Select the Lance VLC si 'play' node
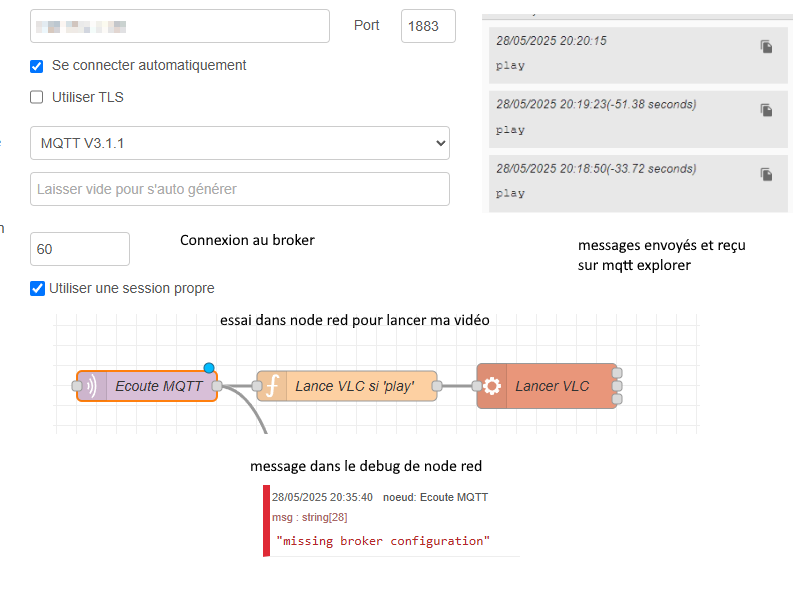Screen dimensions: 800x600 point(357,386)
